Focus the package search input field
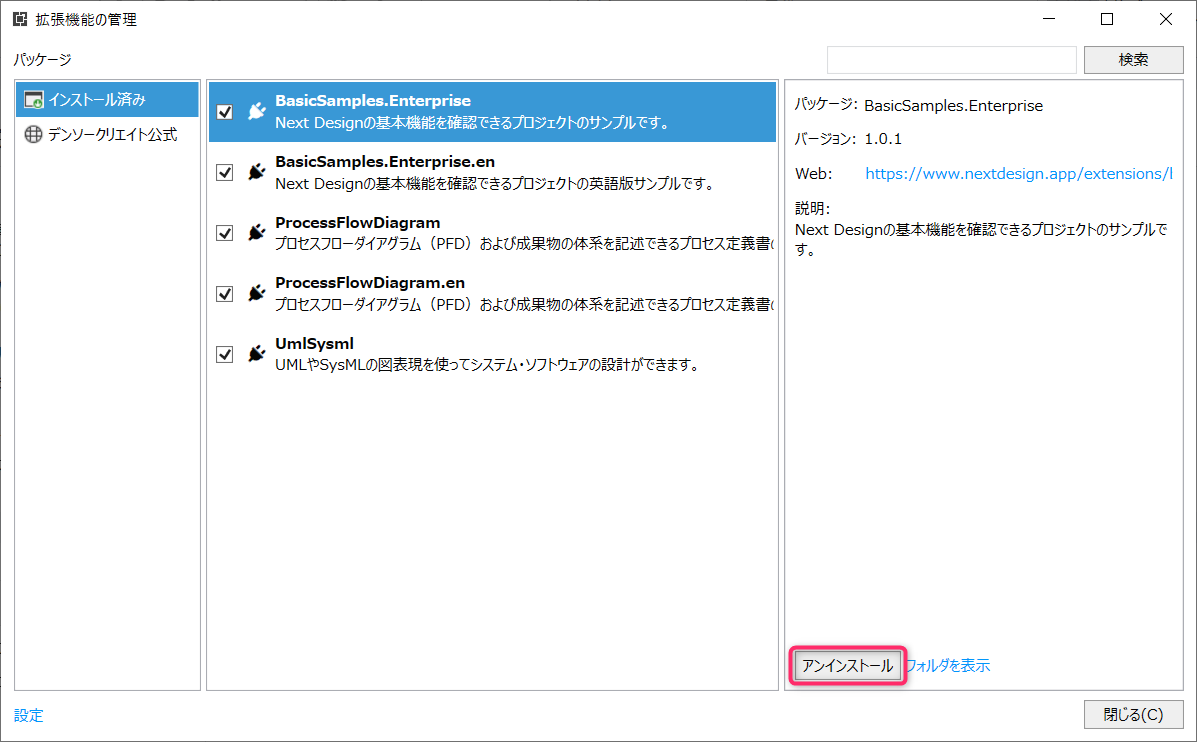 point(952,60)
